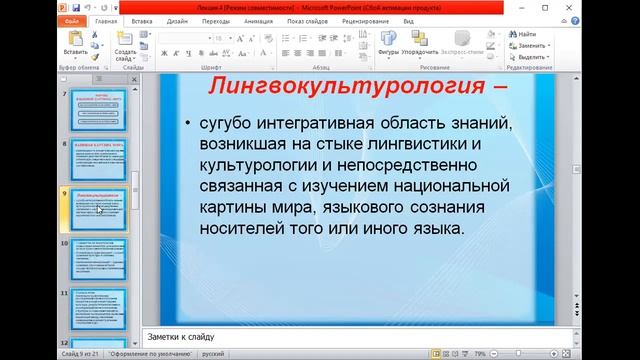Screen dimensions: 640x360
Task: Select slide 11 thumbnail
Action: 98,309
